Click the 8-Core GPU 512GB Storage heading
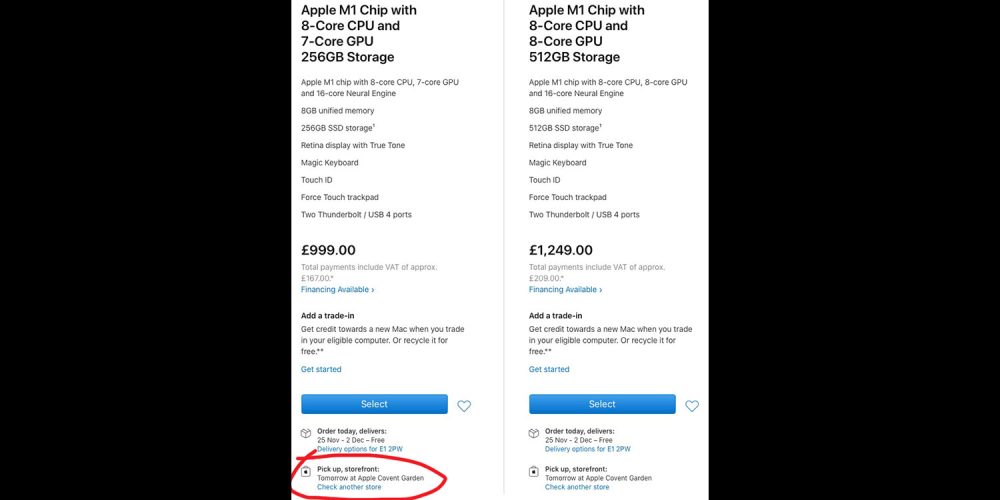This screenshot has width=1000, height=500. point(586,33)
